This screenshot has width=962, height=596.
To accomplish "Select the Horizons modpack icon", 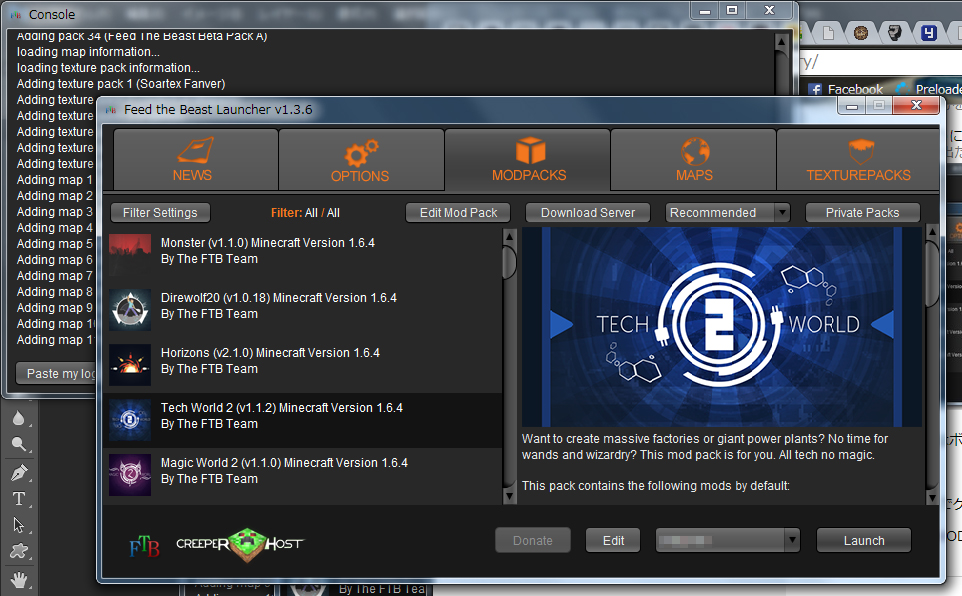I will pos(130,365).
